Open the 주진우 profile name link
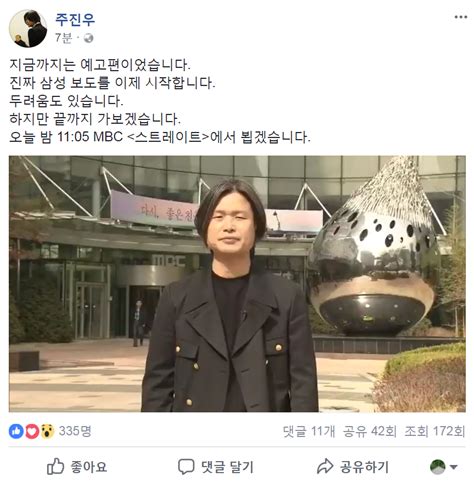 tap(75, 19)
